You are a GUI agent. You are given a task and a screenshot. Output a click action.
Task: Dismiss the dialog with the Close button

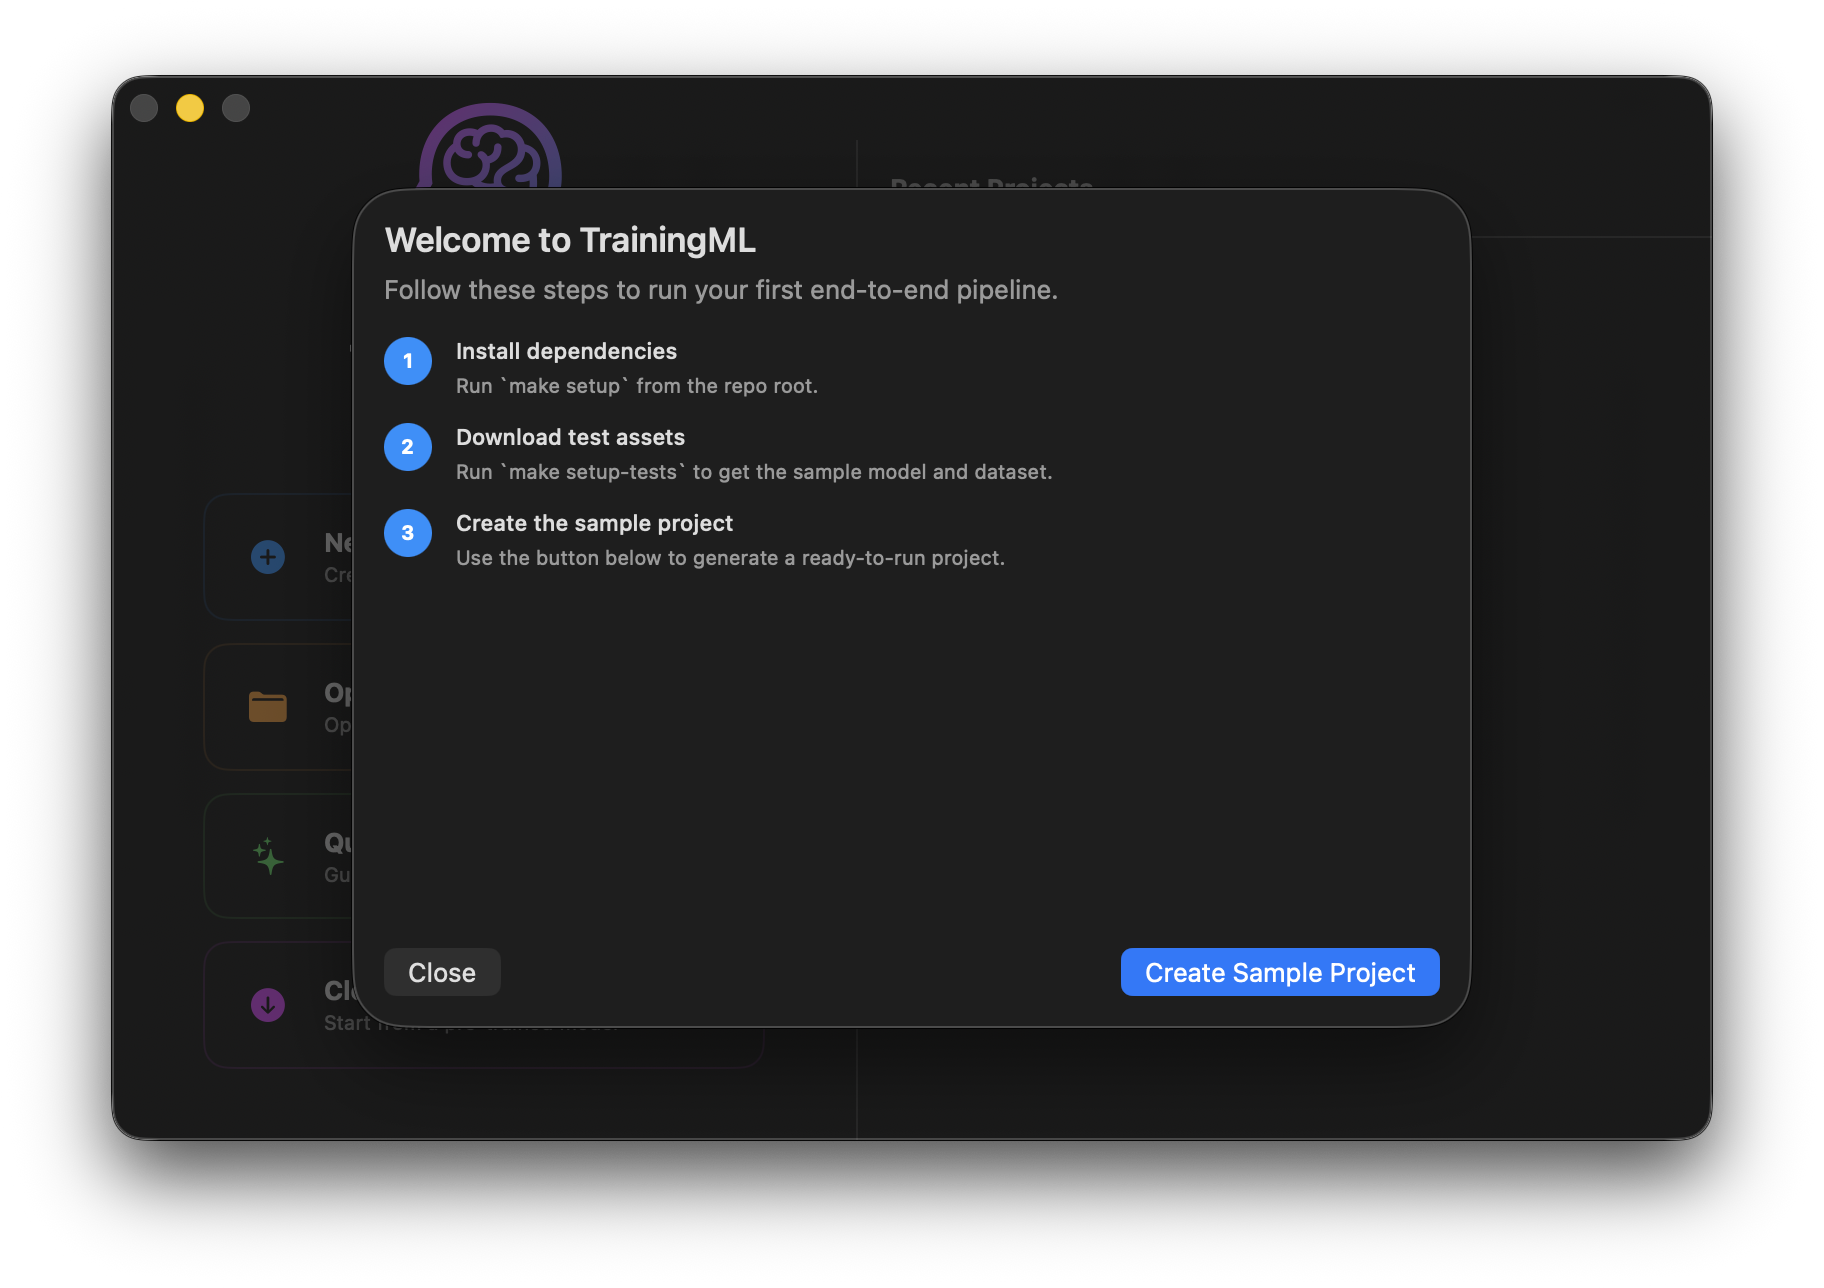[x=441, y=971]
